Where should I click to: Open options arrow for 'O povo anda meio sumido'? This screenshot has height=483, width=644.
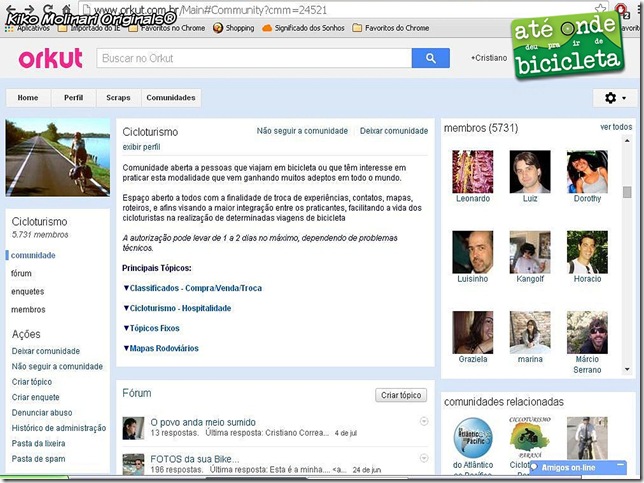424,421
